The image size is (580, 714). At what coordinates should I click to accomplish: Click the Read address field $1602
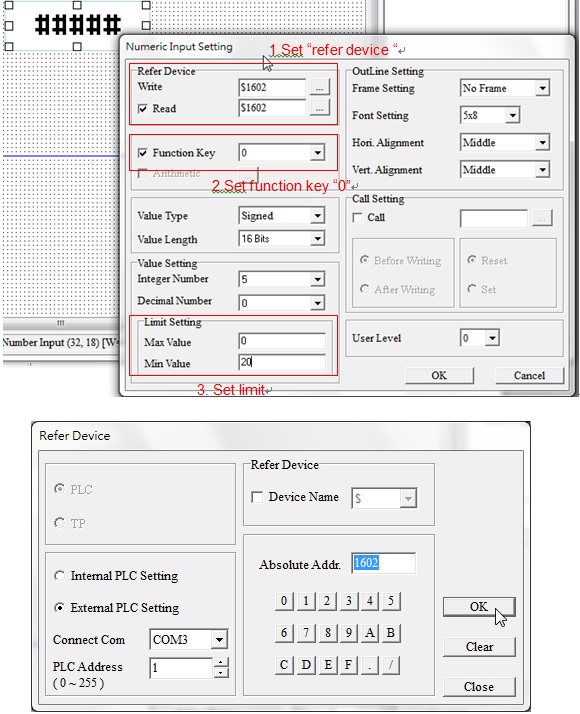[272, 108]
